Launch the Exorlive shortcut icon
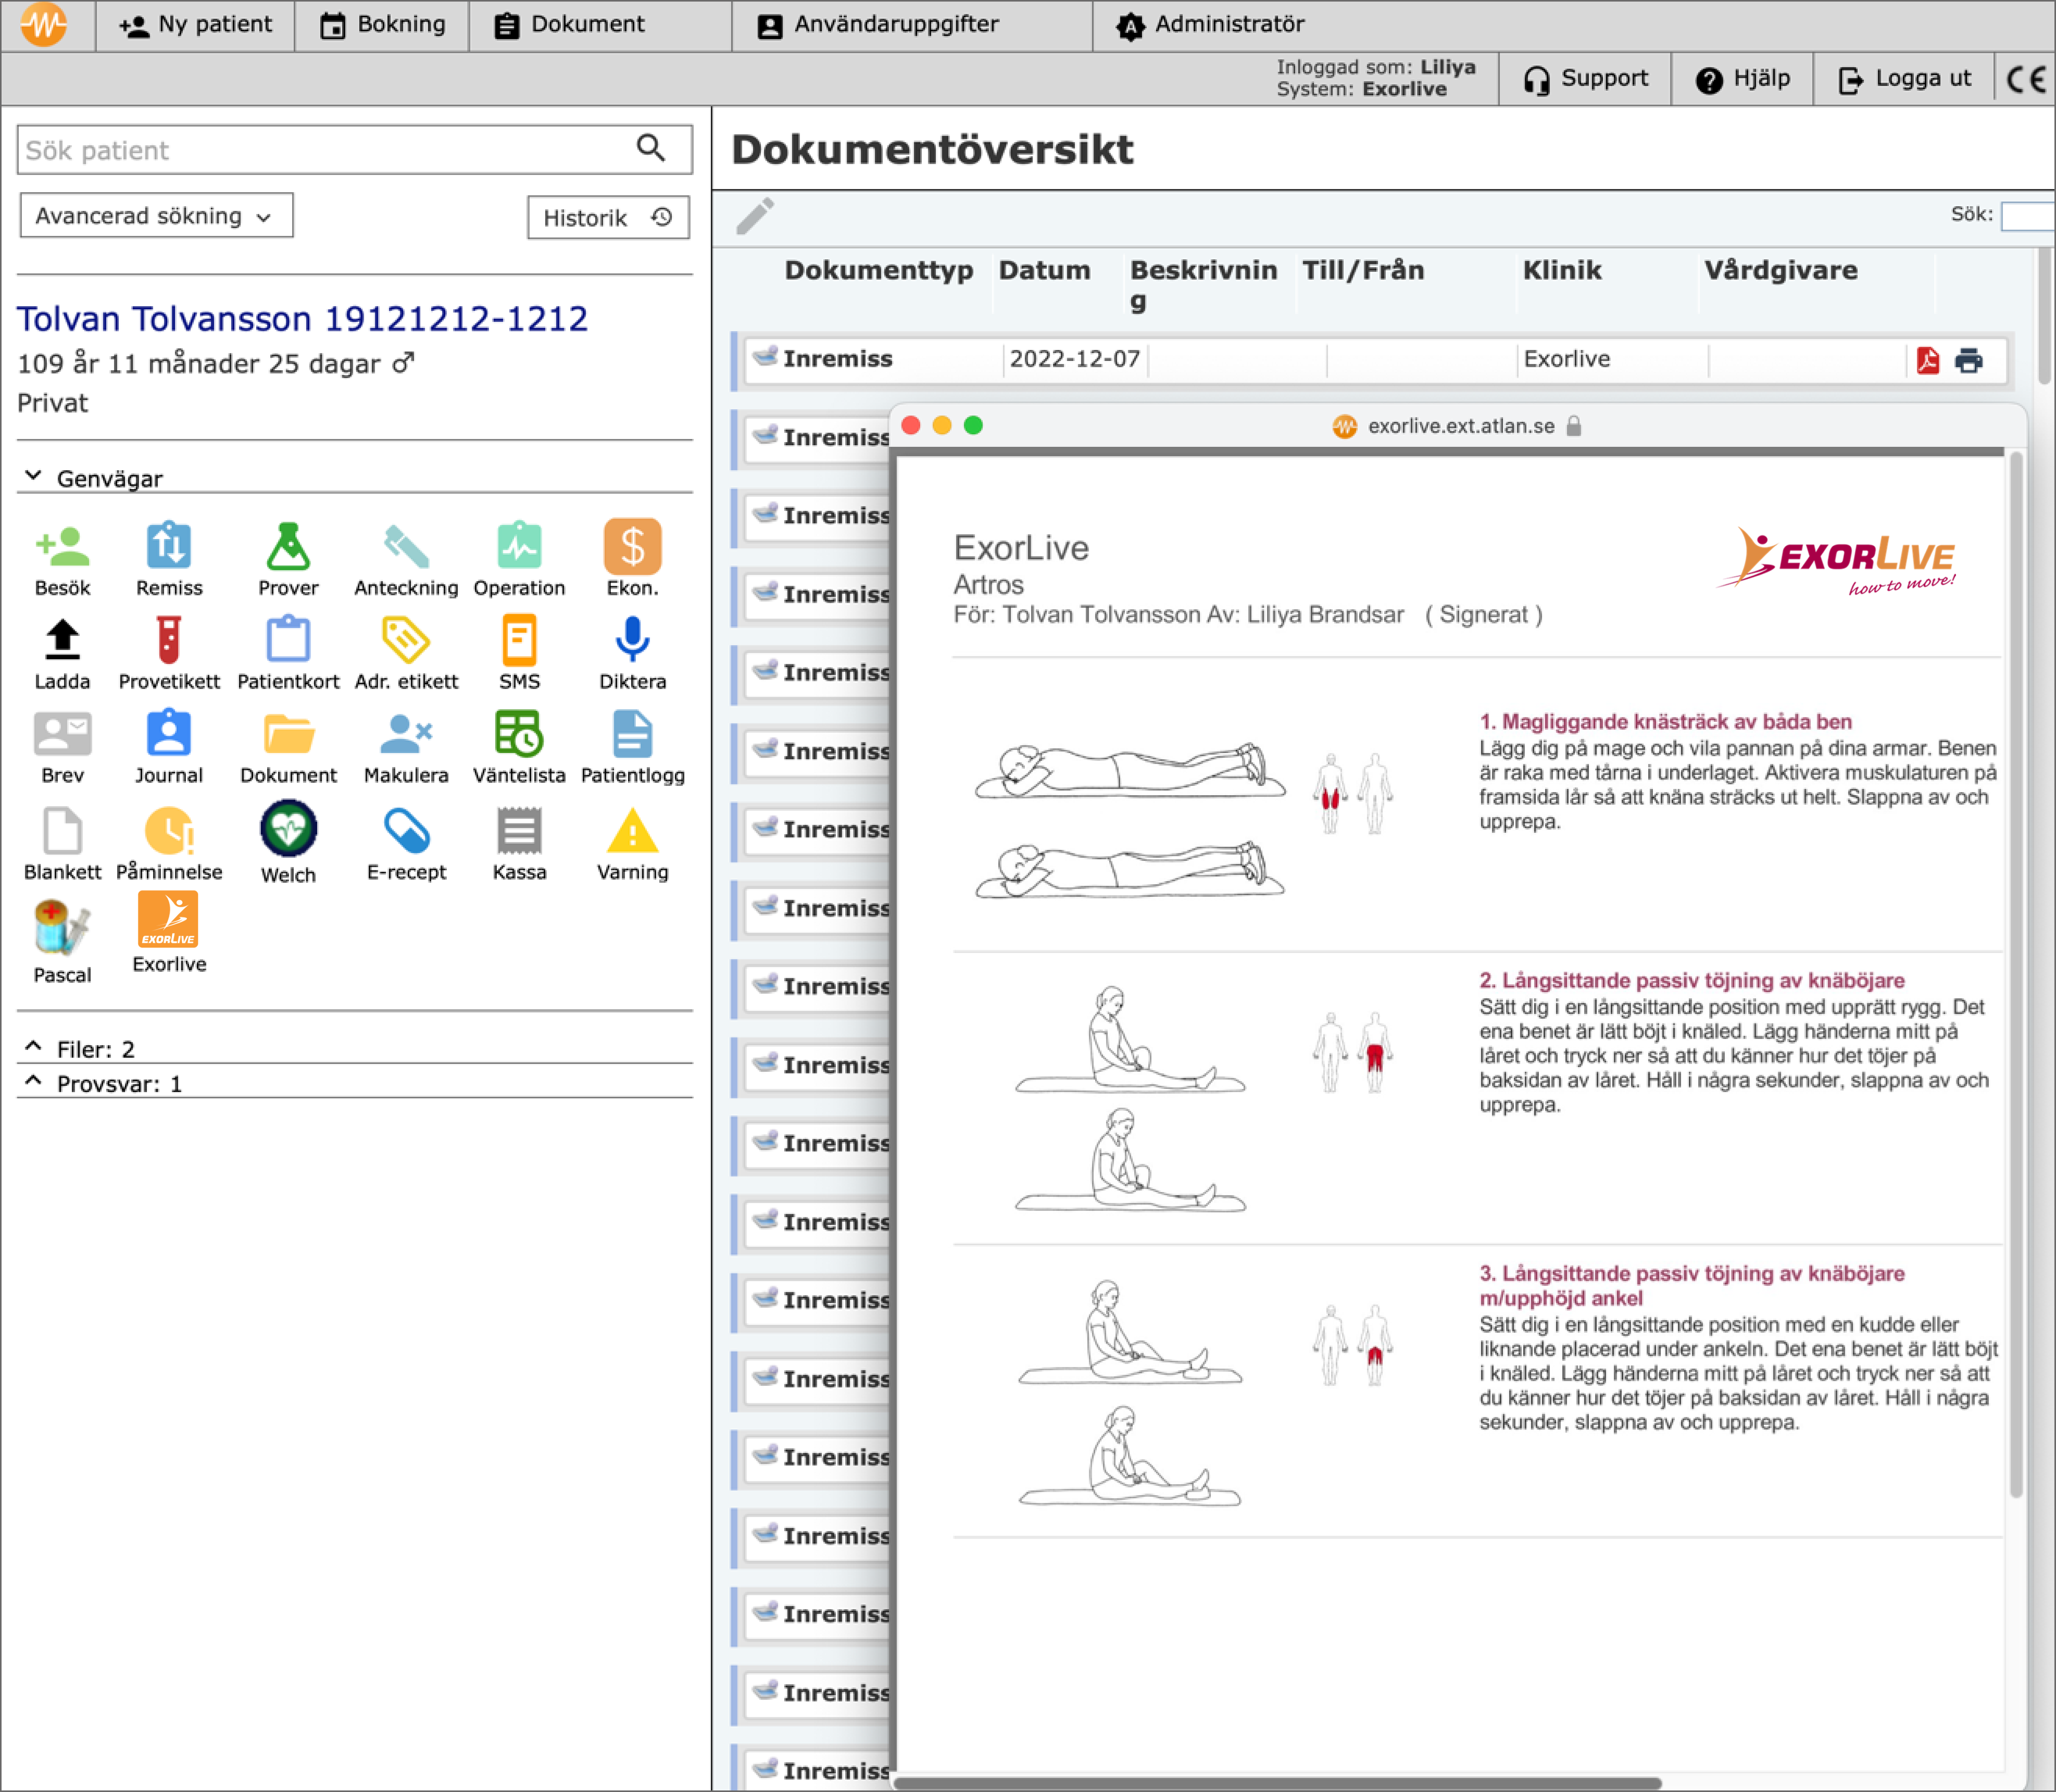2056x1792 pixels. pos(168,919)
